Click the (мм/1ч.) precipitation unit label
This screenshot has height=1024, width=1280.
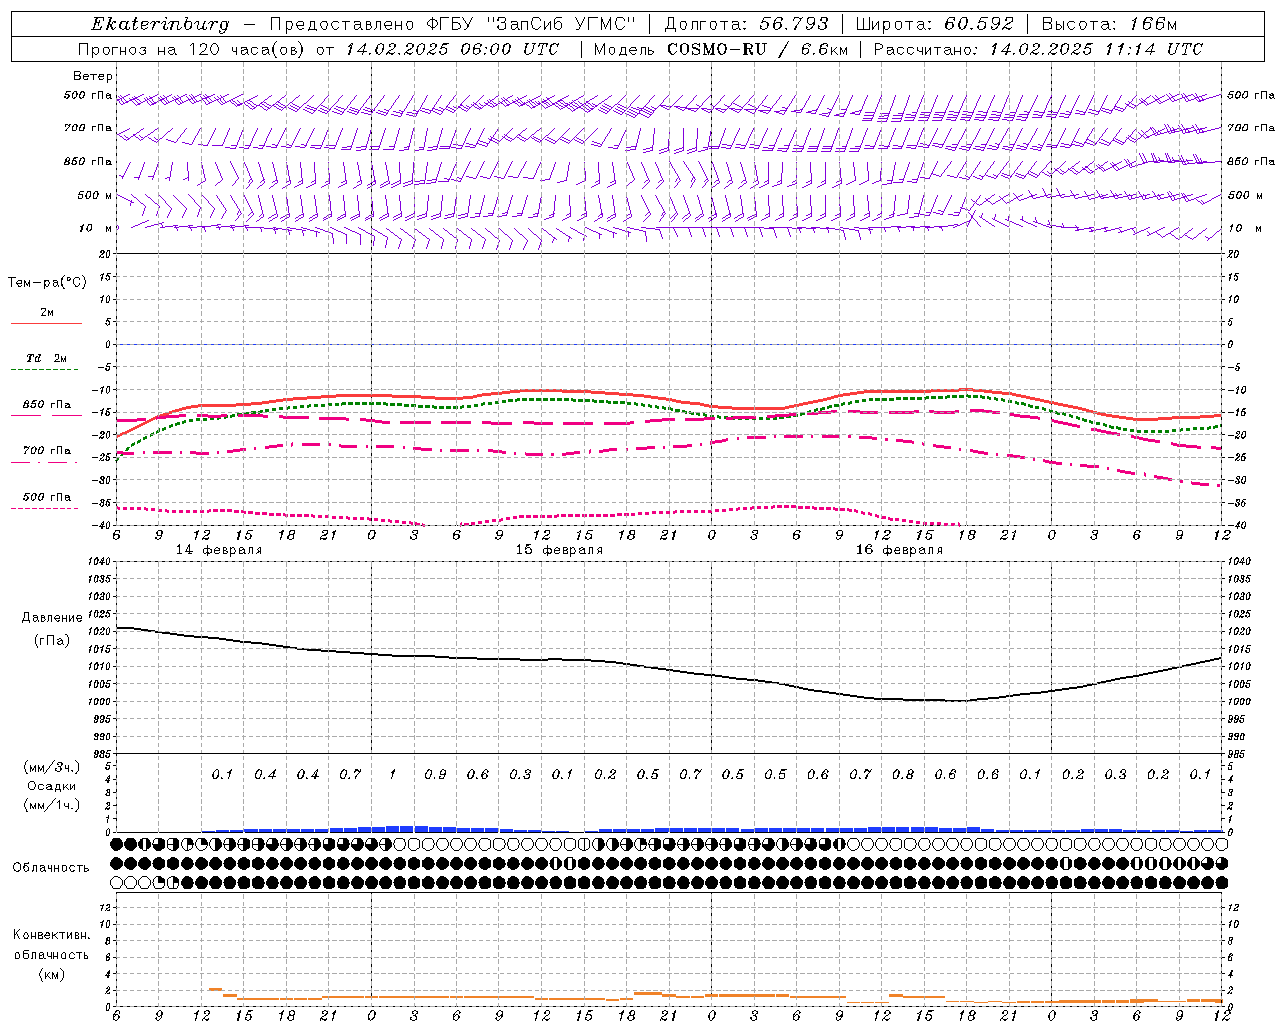coord(52,805)
